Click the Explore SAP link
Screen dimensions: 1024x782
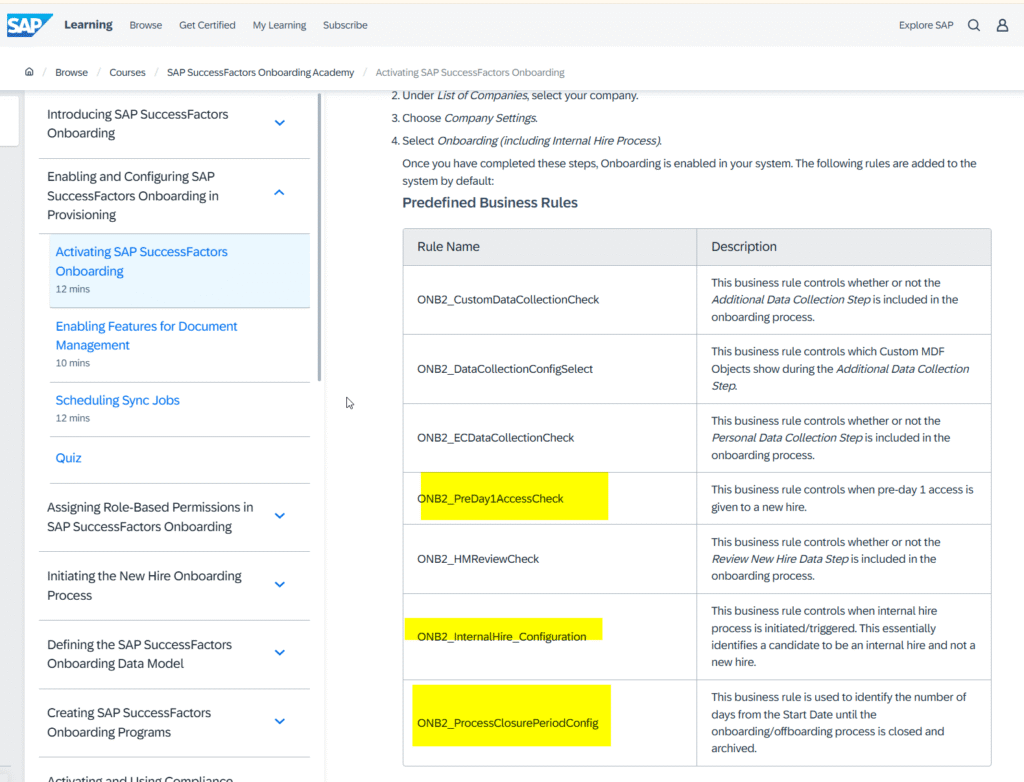926,25
